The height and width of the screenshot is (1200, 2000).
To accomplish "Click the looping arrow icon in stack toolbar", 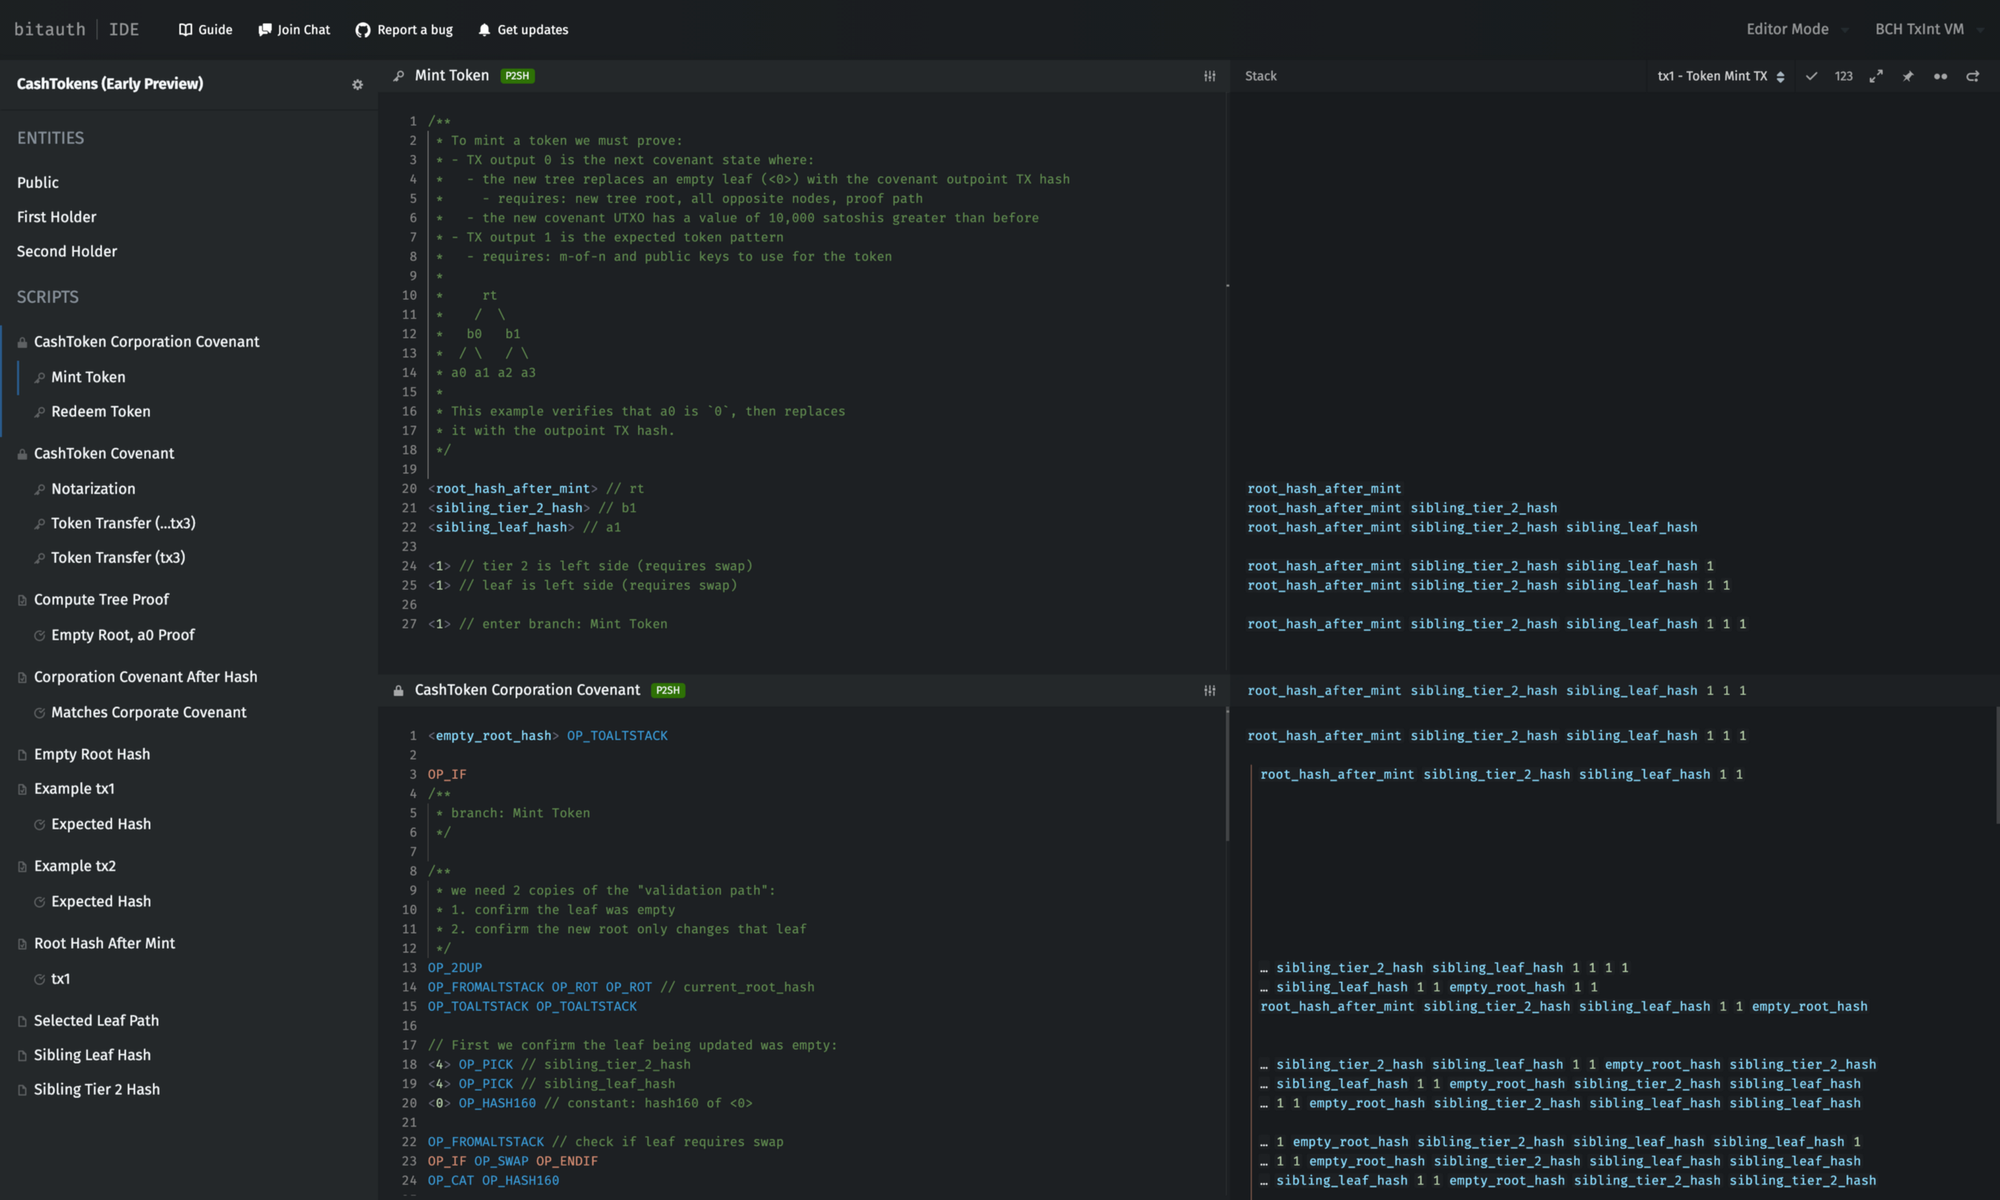I will [x=1973, y=76].
